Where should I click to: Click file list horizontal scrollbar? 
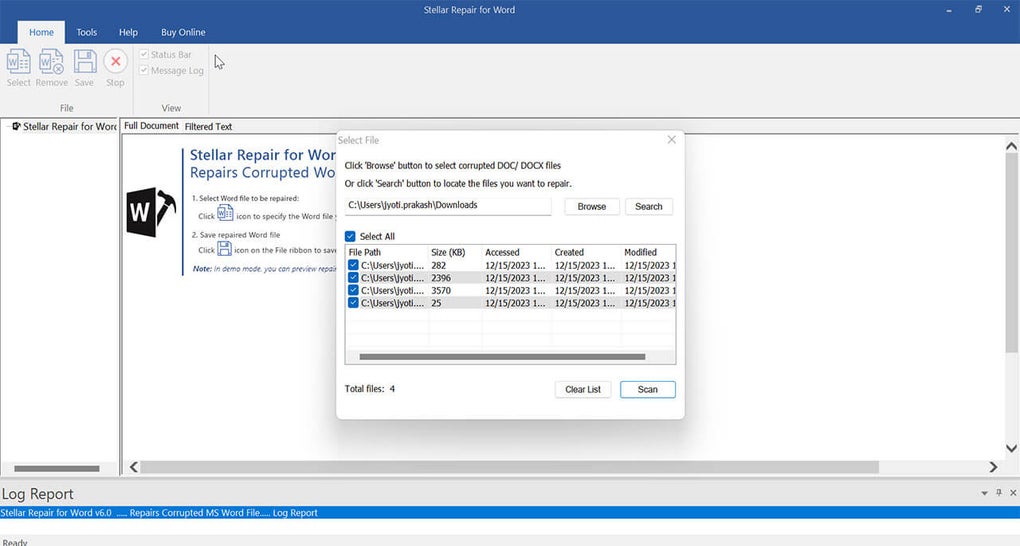(502, 357)
